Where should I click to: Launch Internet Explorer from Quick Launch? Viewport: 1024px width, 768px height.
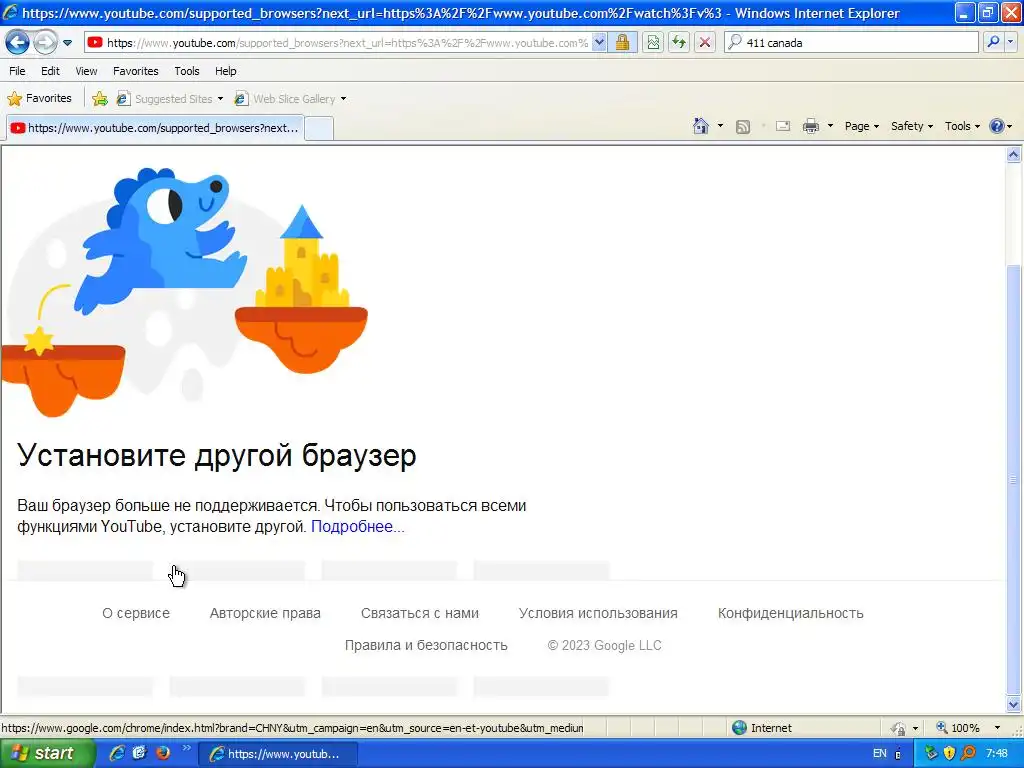pos(117,753)
